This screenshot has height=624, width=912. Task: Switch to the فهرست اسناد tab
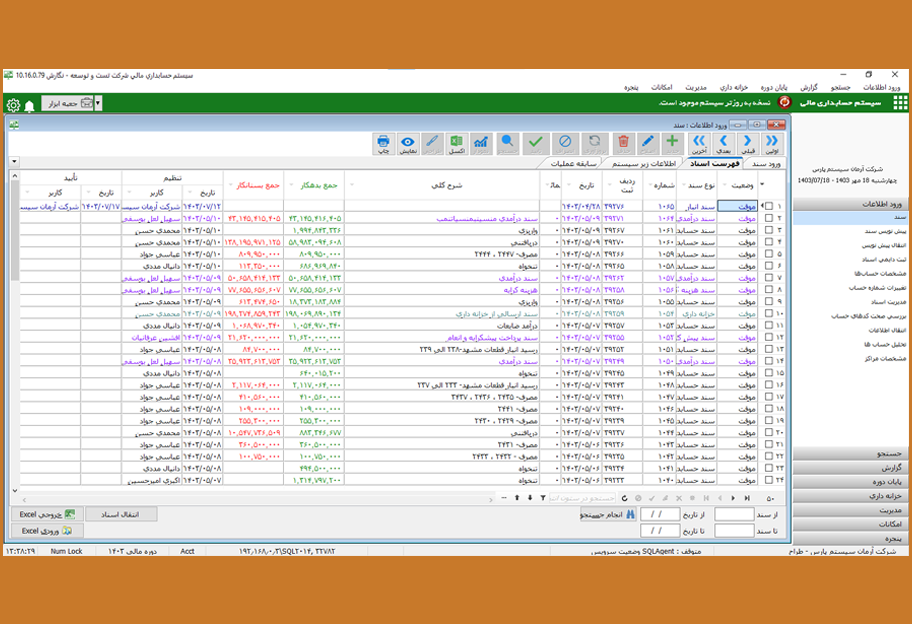(714, 164)
